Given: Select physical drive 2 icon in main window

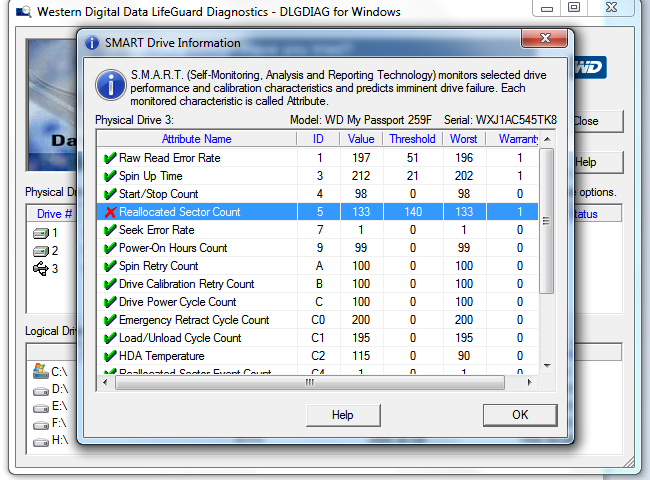Looking at the screenshot, I should 41,251.
